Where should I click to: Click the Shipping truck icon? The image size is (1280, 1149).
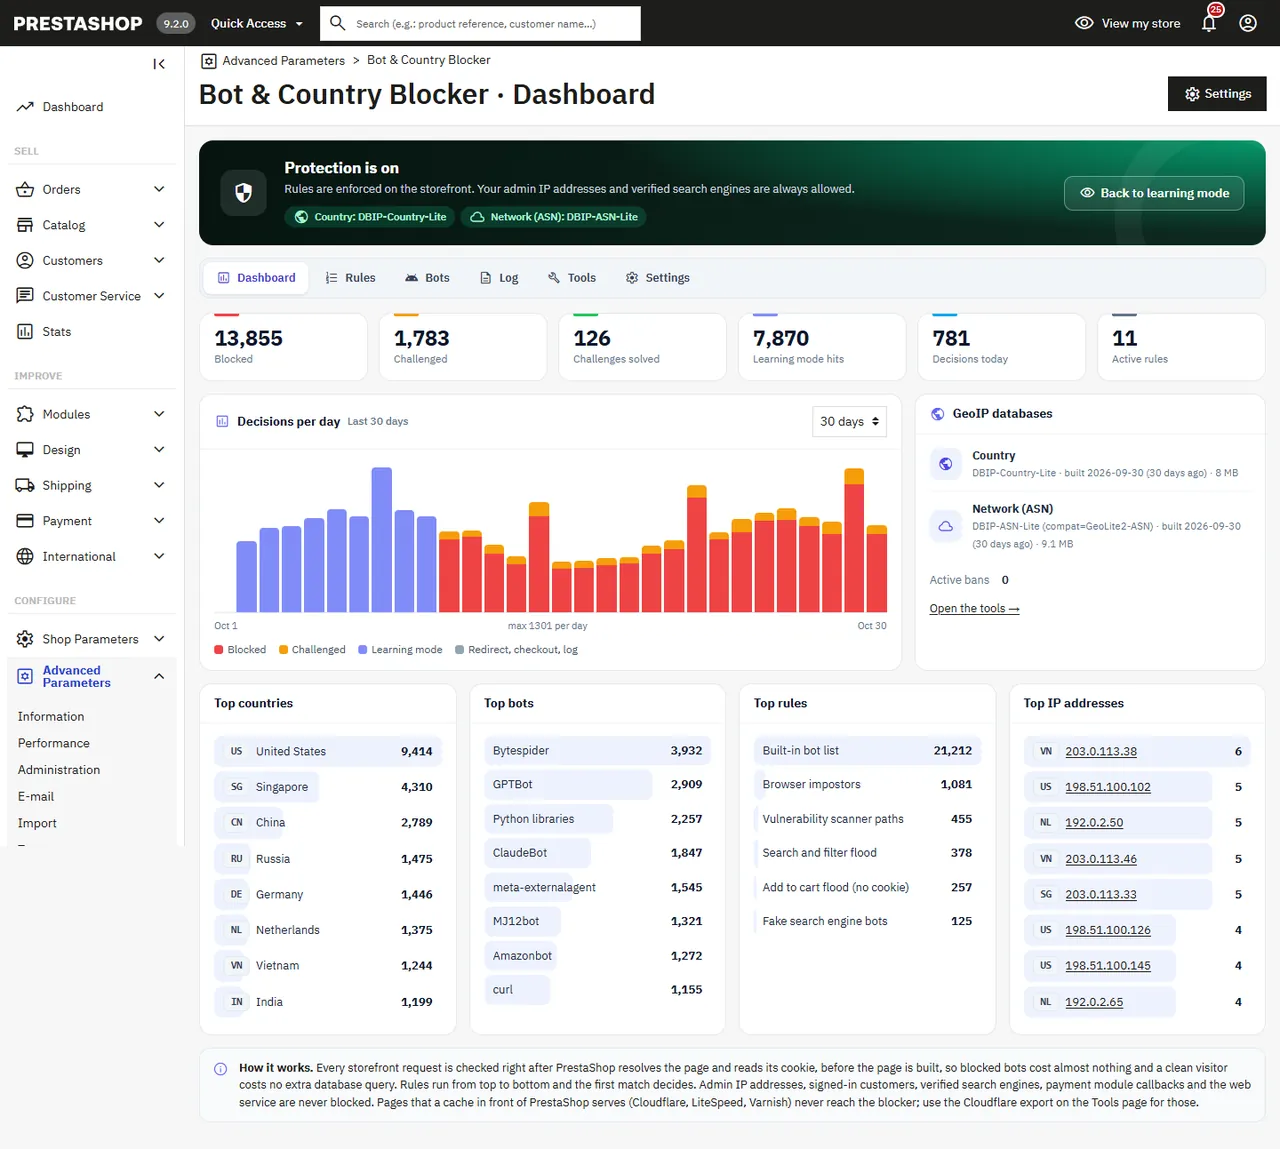coord(25,485)
